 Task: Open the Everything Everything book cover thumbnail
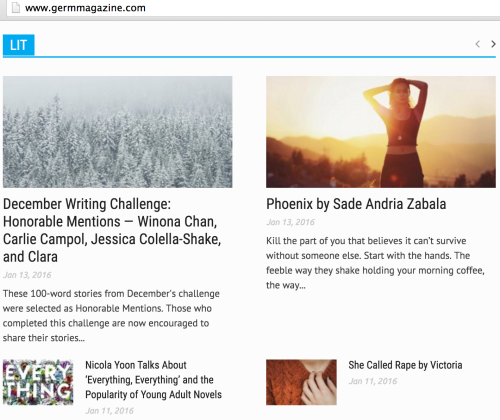[38, 382]
